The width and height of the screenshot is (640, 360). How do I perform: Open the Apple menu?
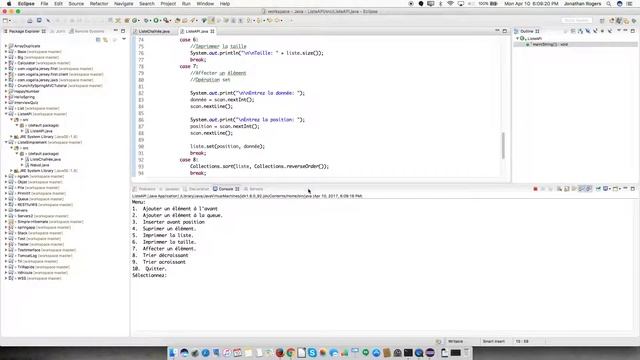pos(9,4)
